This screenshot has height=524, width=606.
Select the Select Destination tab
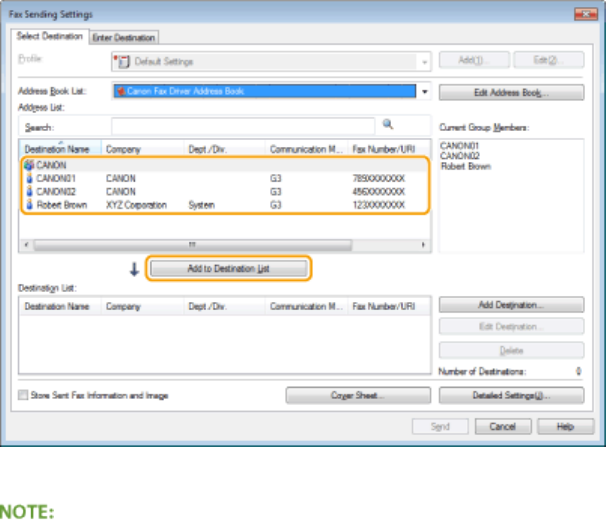point(50,36)
